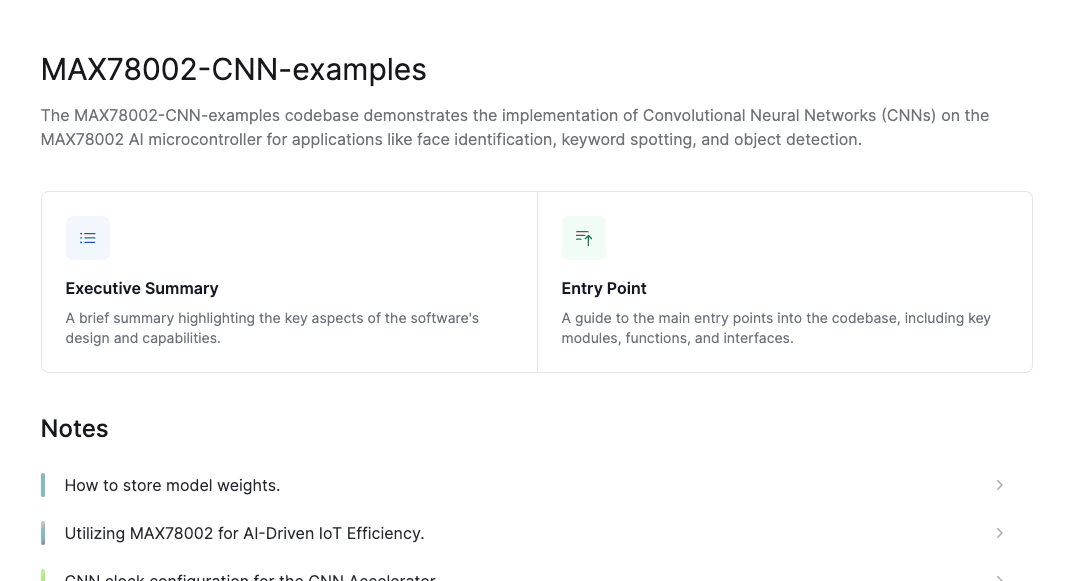Click the codebase description paragraph under title
The width and height of the screenshot is (1070, 581).
pos(515,127)
